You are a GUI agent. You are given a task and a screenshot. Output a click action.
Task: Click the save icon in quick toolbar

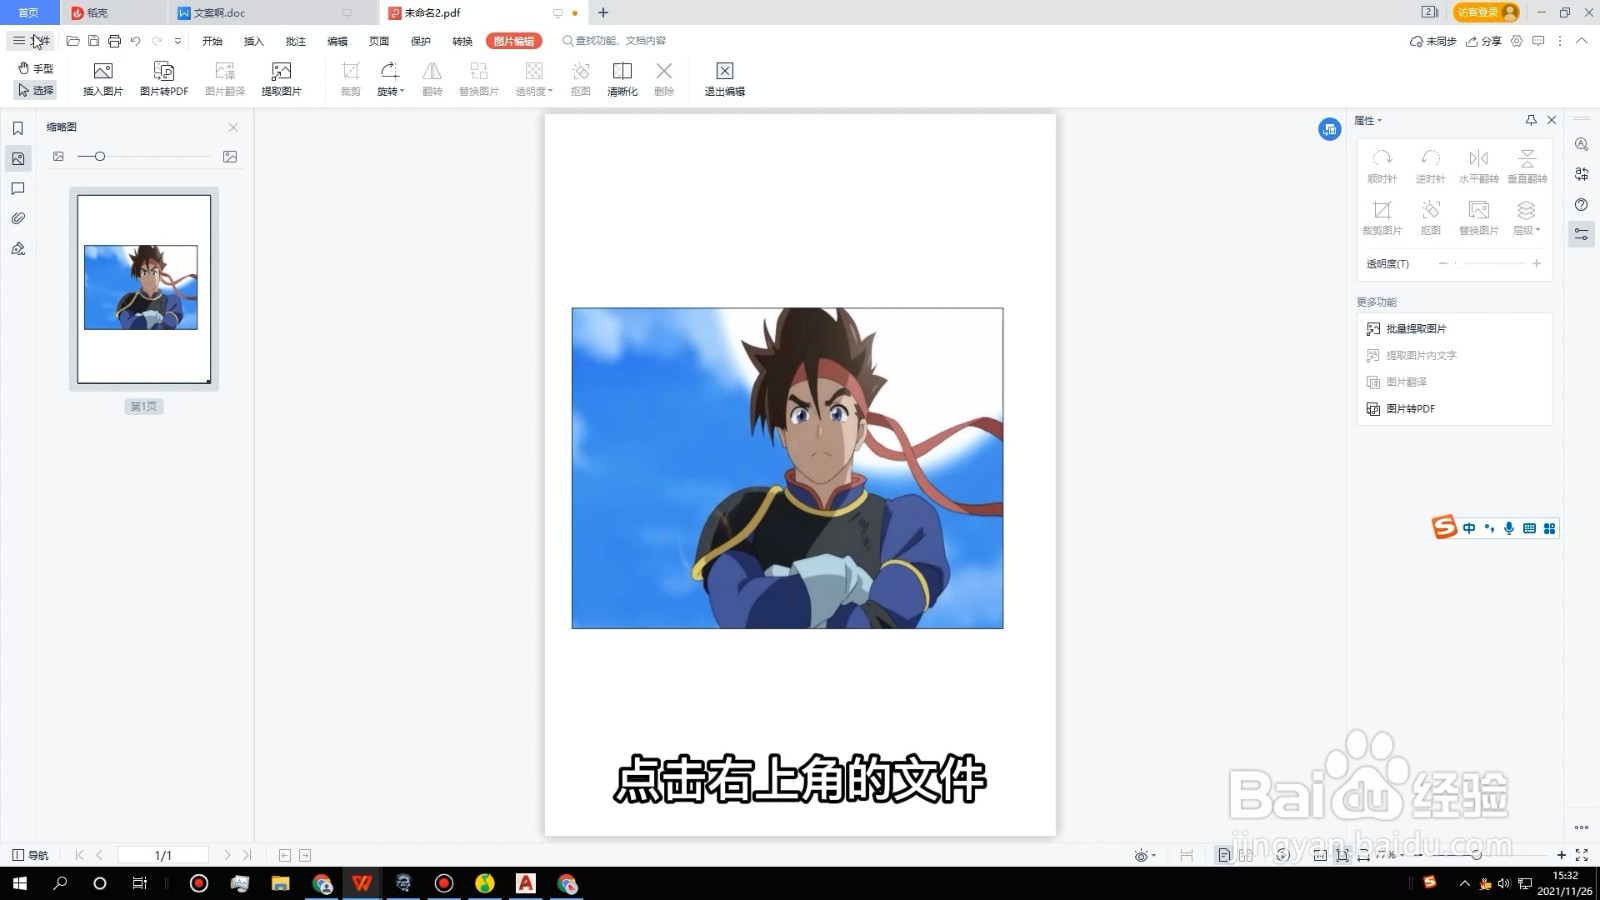tap(93, 41)
